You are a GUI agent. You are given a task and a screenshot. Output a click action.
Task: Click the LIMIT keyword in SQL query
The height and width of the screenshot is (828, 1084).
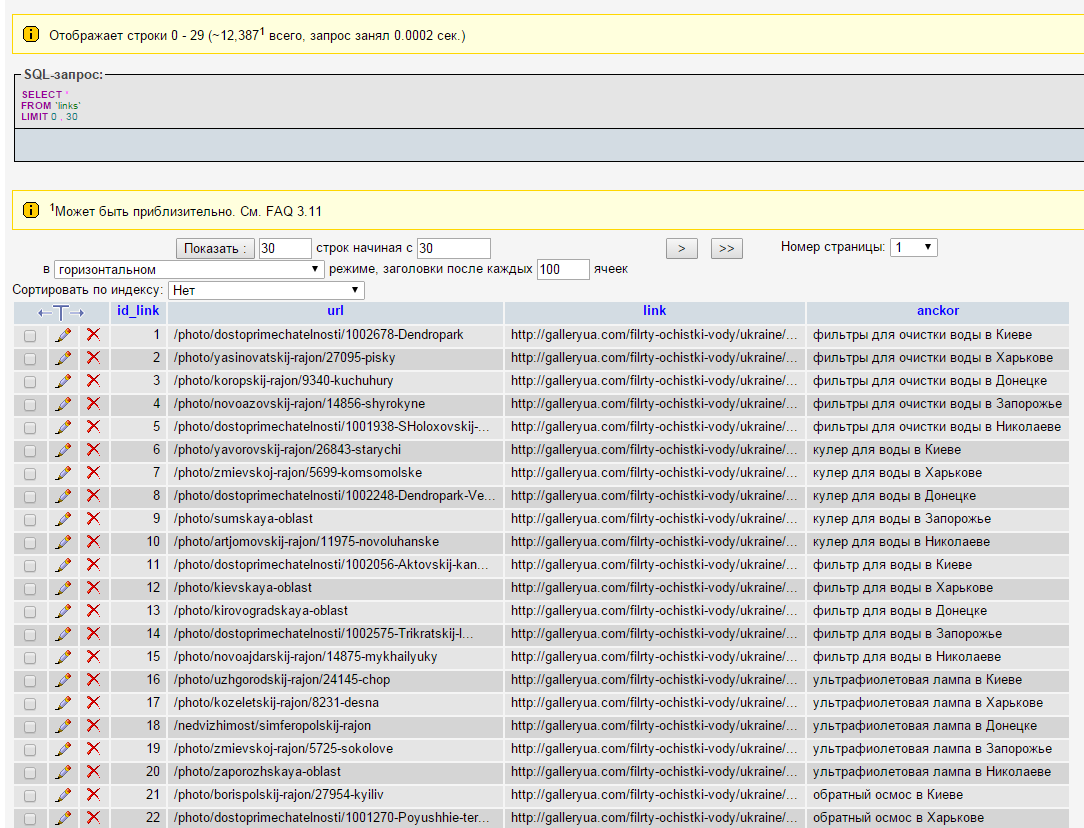[x=35, y=117]
